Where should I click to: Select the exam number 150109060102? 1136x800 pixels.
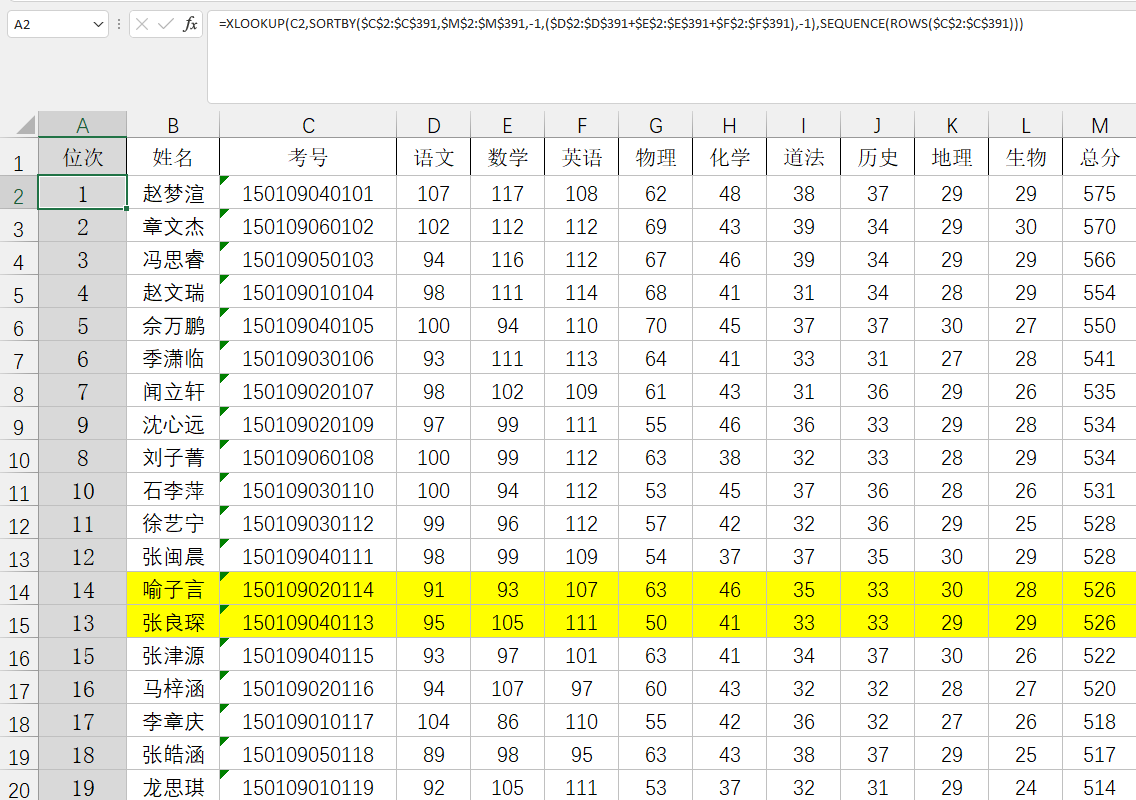308,226
